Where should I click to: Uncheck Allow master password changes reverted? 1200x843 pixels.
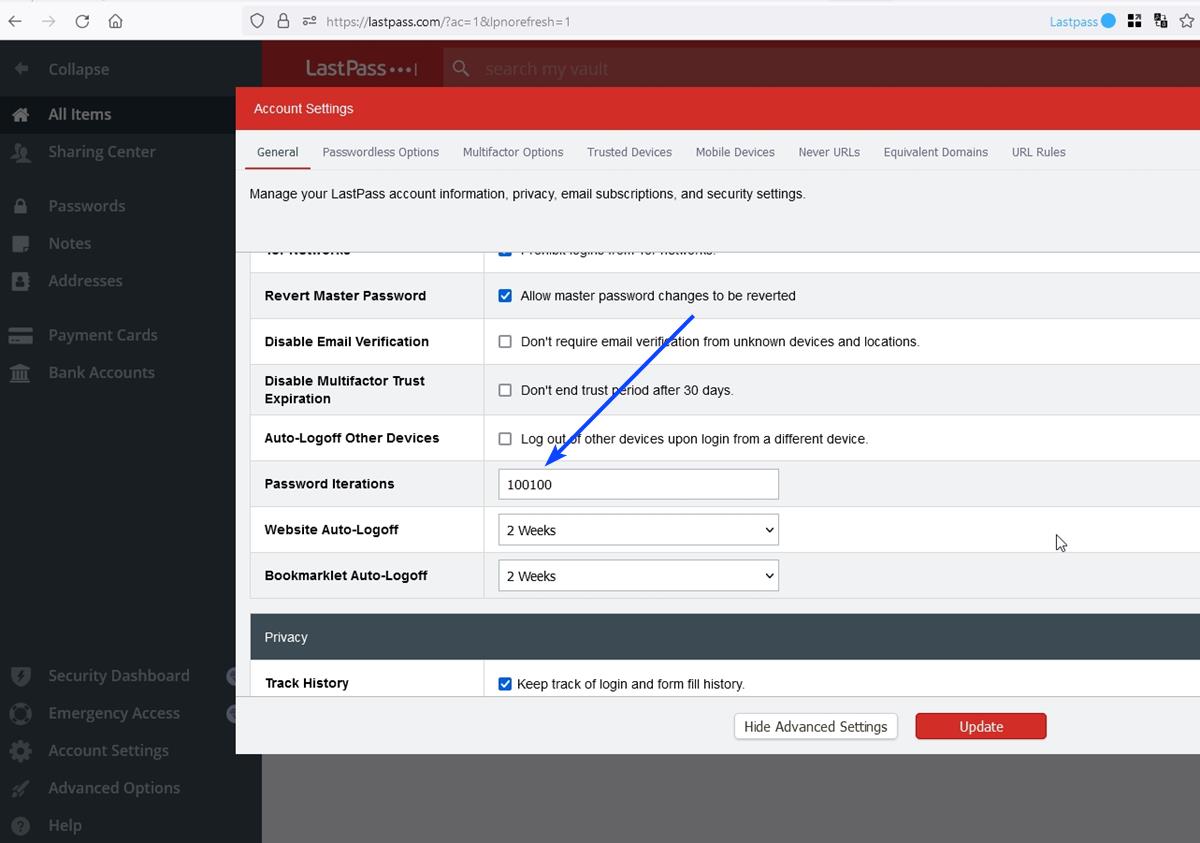click(505, 296)
